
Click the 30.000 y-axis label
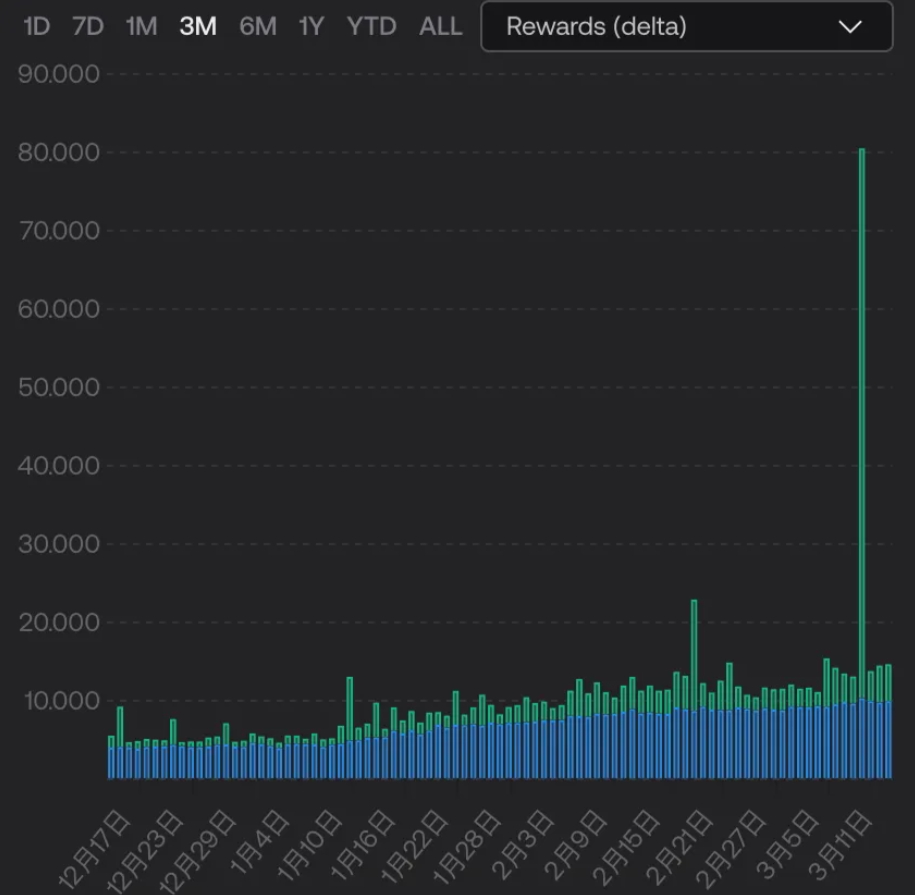pos(58,544)
